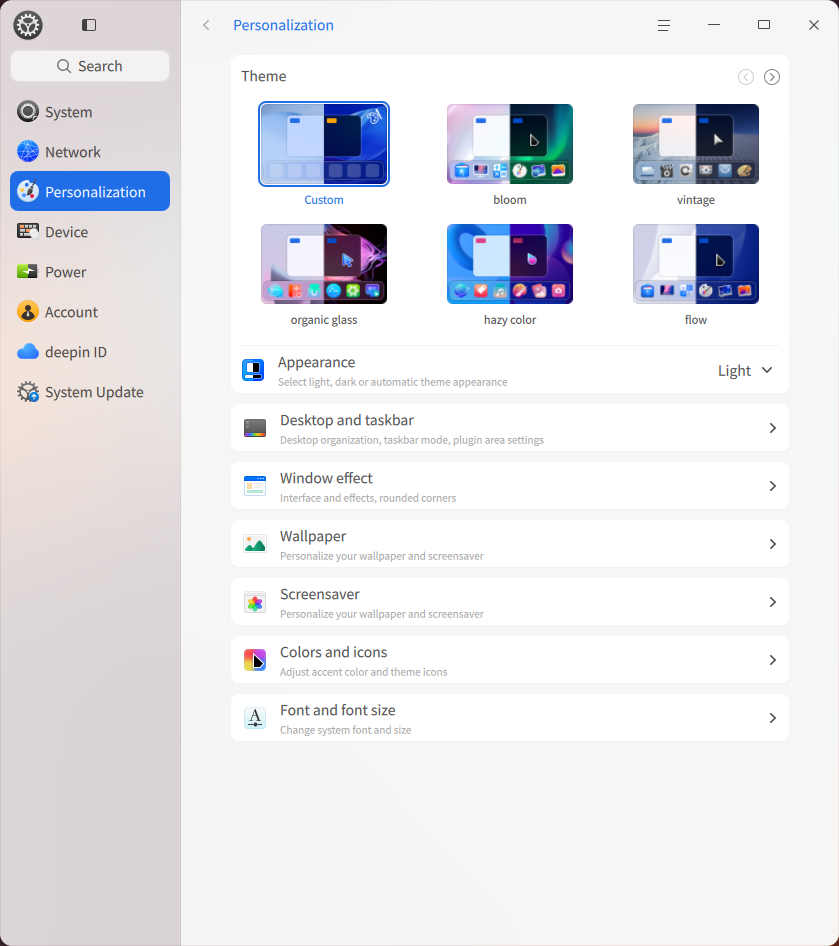The image size is (839, 946).
Task: Go back with the back arrow
Action: 206,25
